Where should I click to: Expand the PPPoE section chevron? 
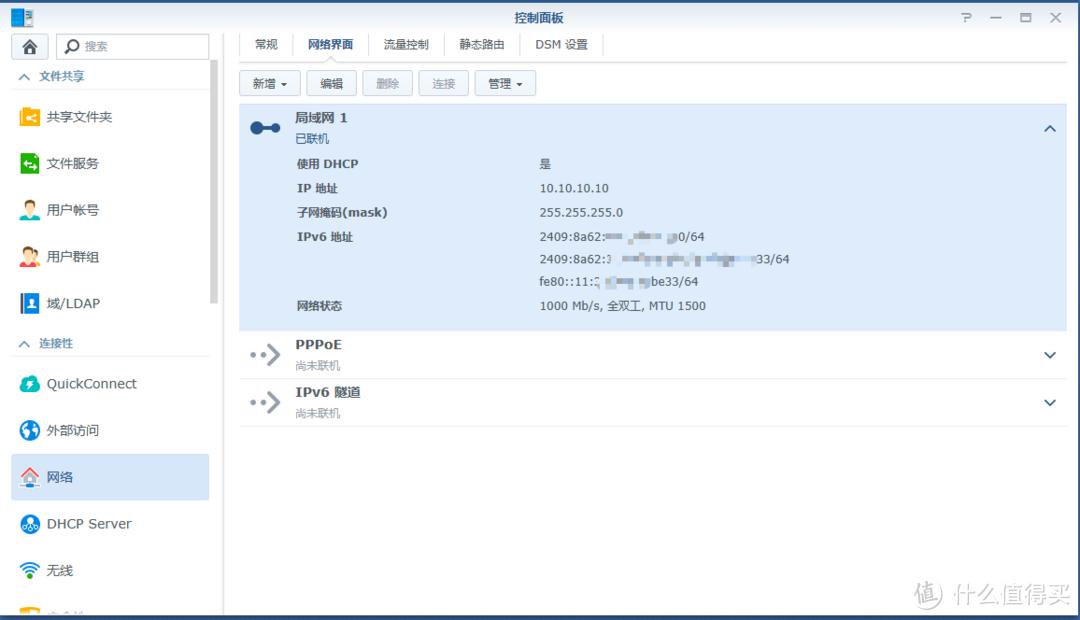(x=1050, y=355)
